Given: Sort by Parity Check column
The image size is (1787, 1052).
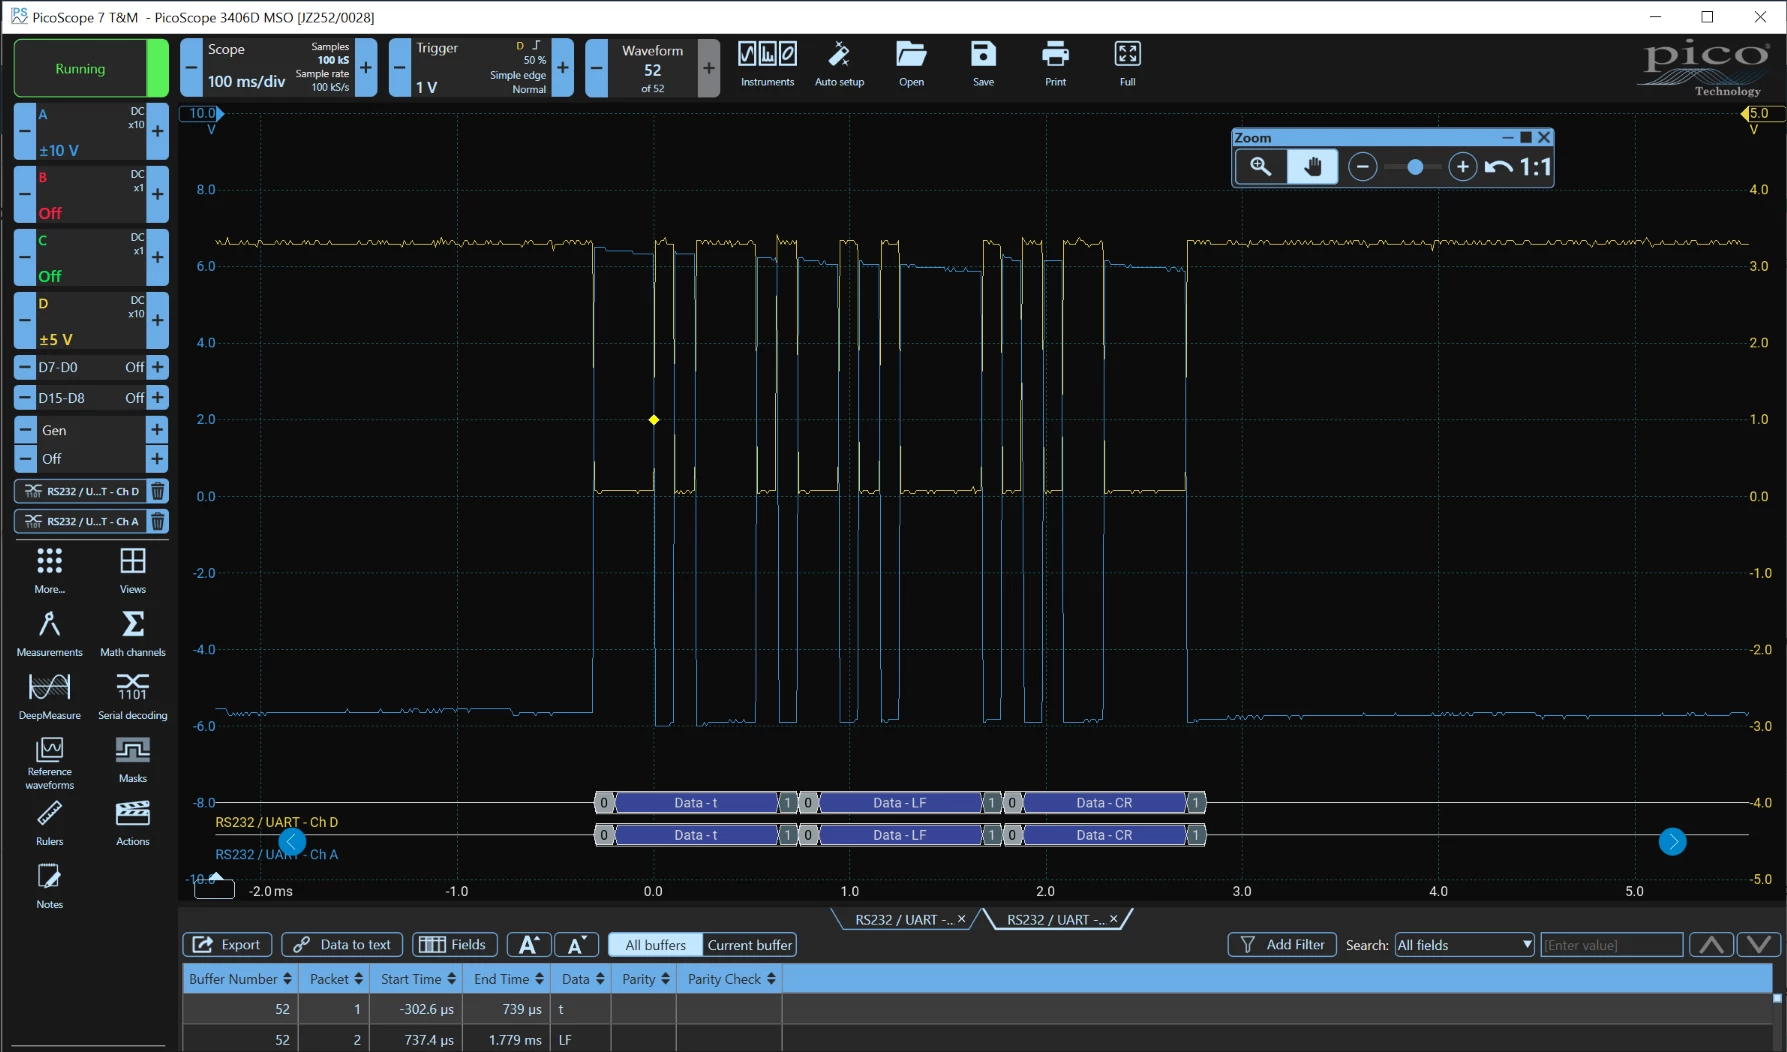Looking at the screenshot, I should pyautogui.click(x=731, y=979).
